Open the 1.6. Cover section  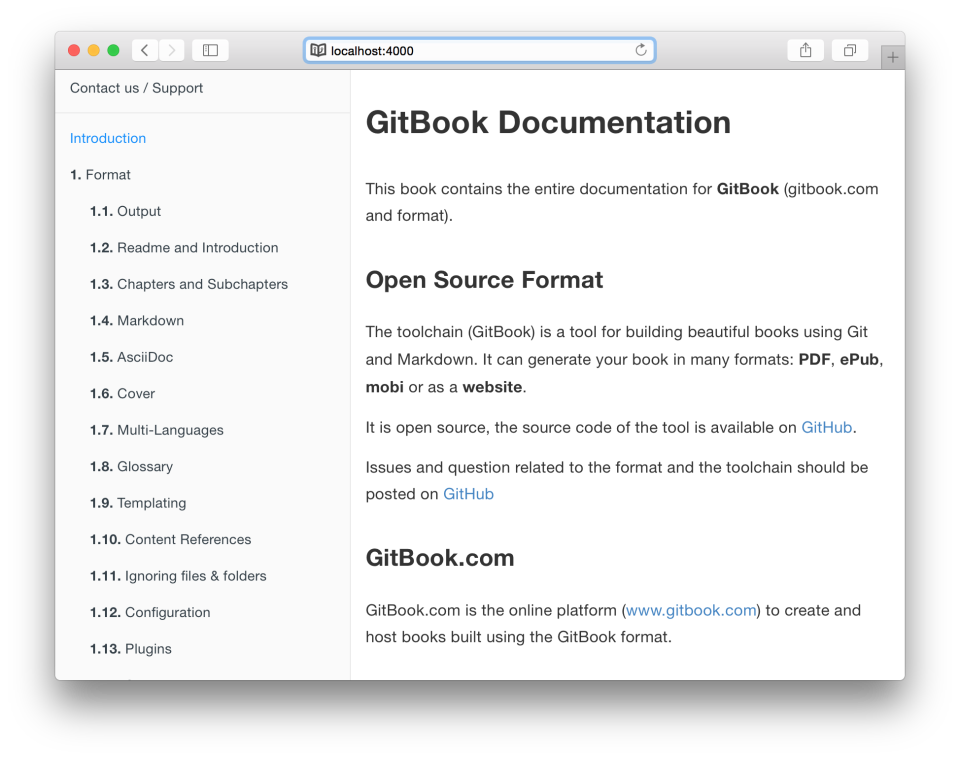(x=122, y=393)
